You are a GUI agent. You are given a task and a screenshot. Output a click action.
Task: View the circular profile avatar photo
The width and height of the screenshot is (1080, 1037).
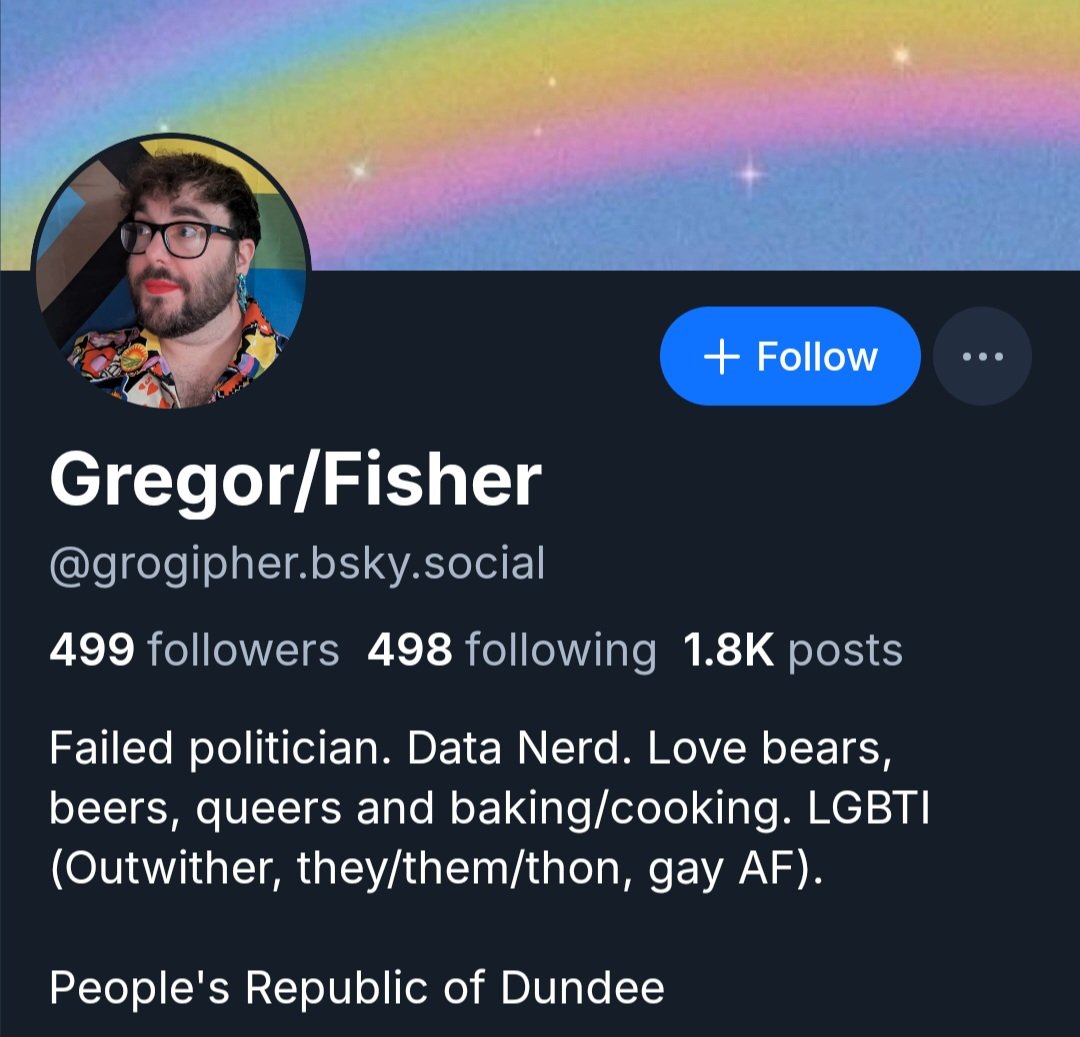171,271
